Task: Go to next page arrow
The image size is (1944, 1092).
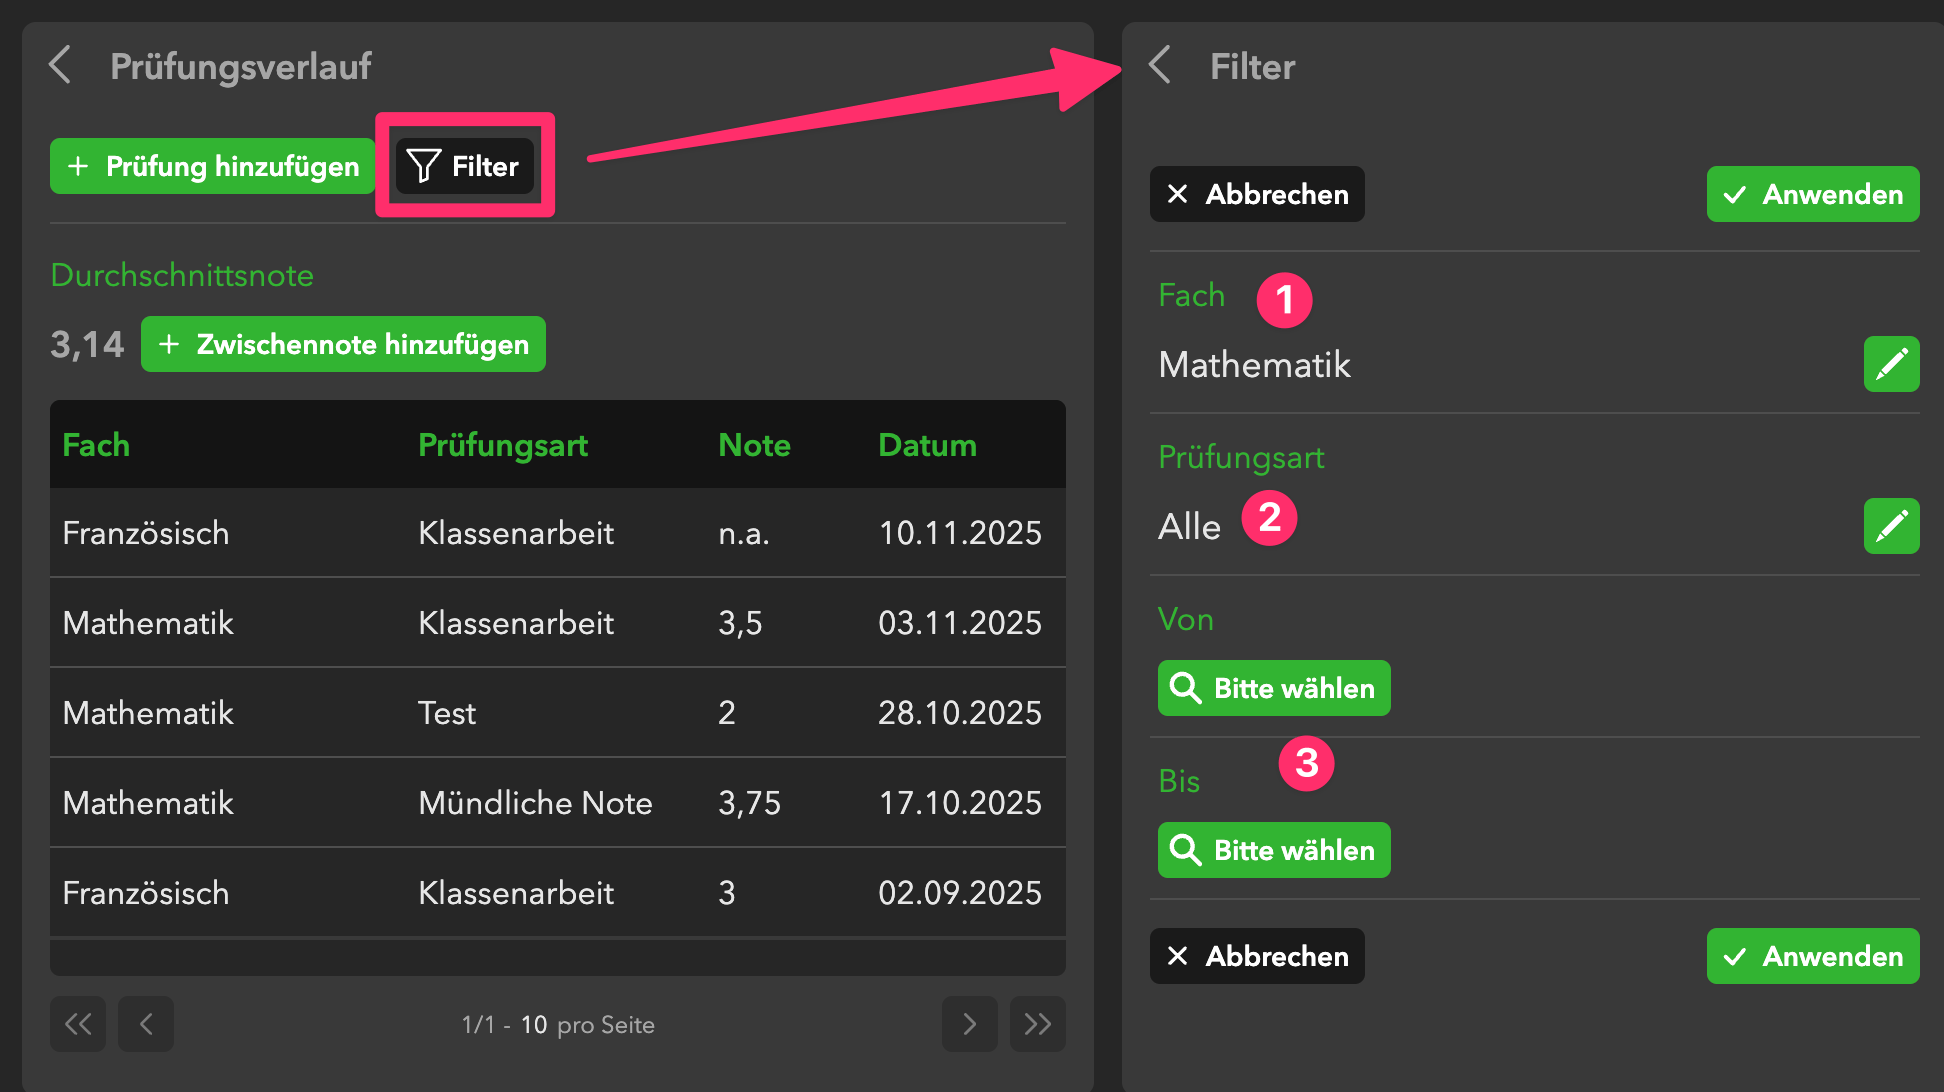Action: click(969, 1024)
